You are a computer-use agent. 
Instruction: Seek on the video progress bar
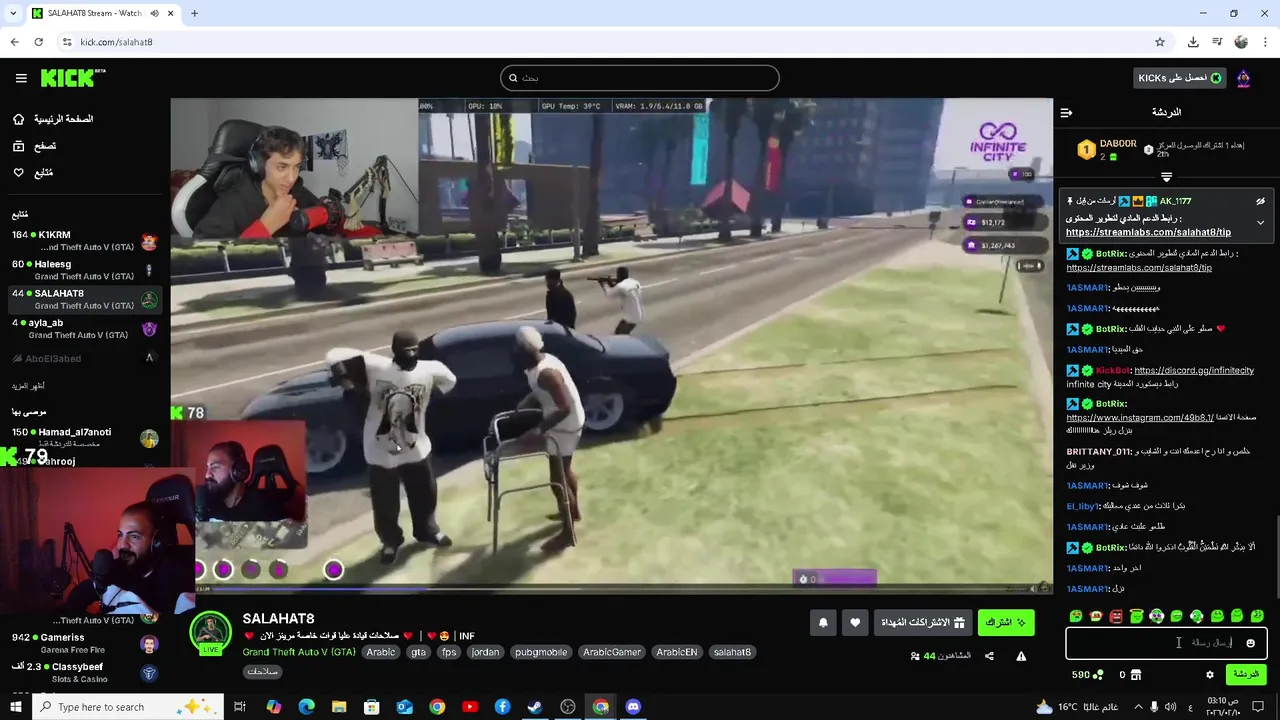tap(611, 590)
